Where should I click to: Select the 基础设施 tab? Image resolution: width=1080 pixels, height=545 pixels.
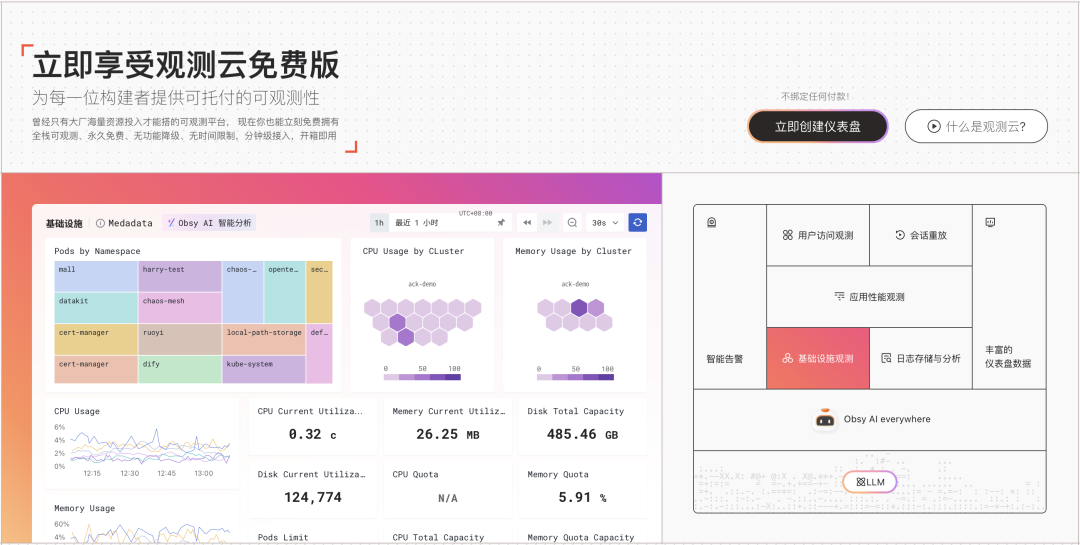coord(64,223)
